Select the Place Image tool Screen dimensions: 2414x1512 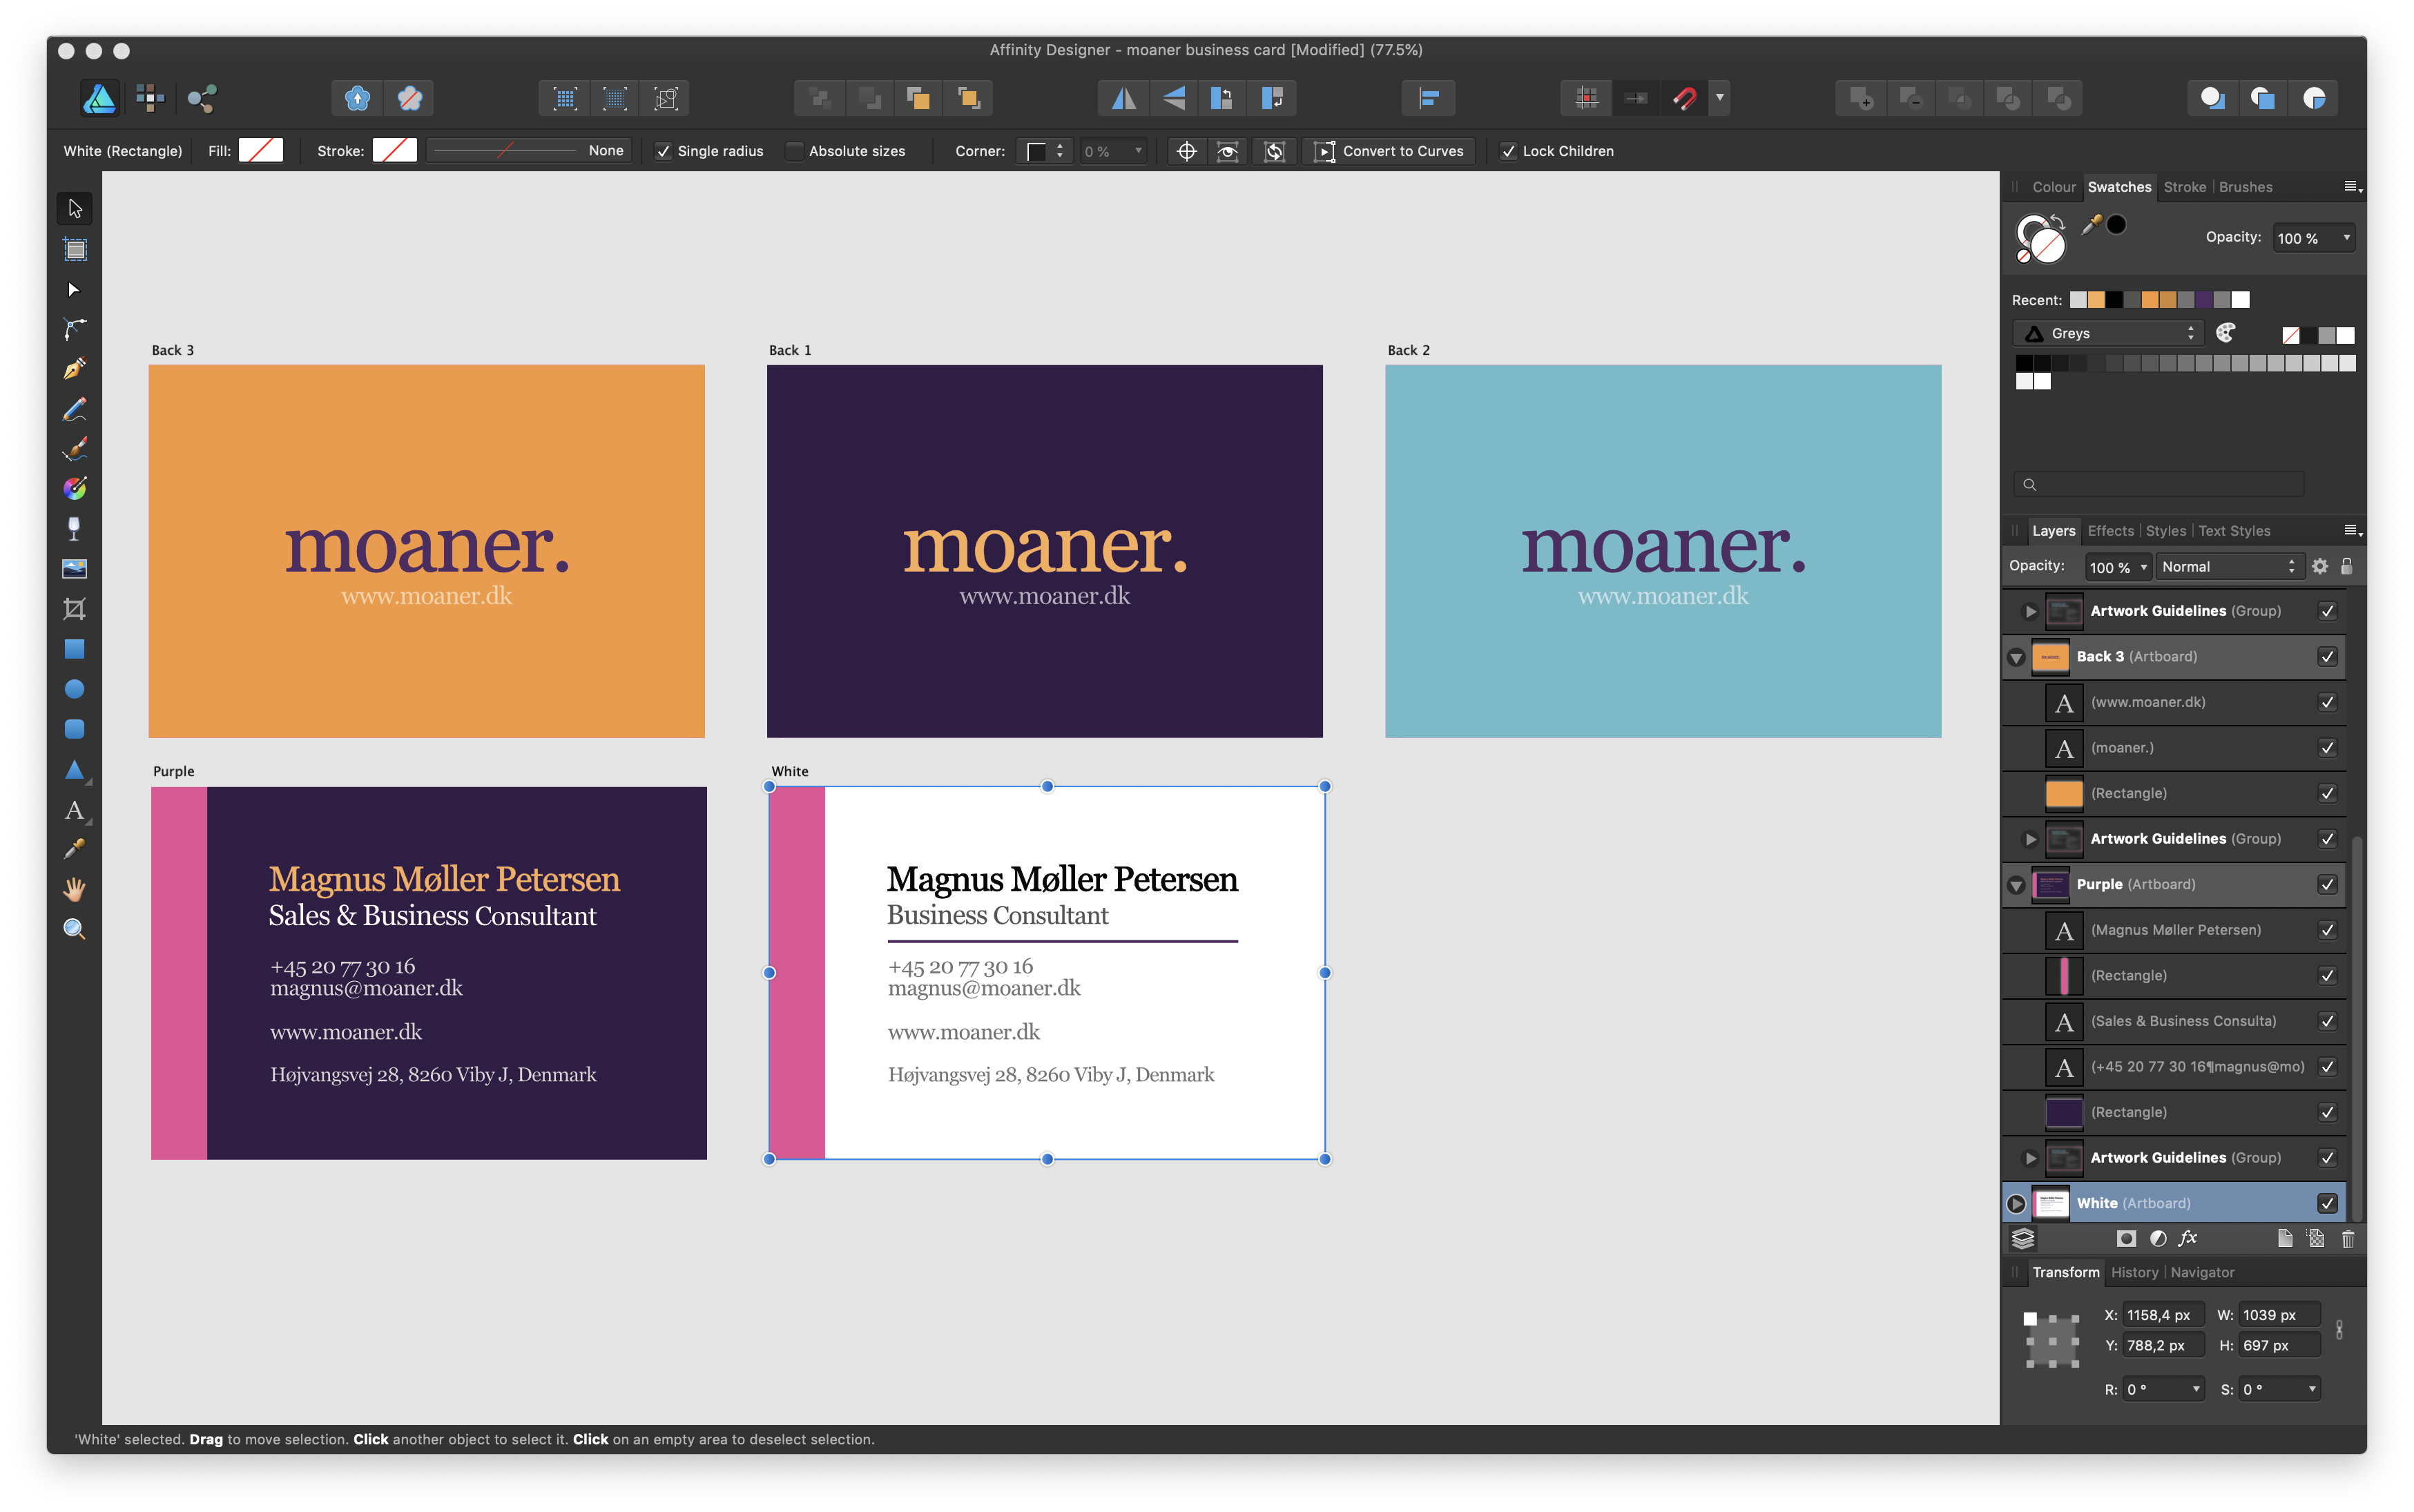74,569
